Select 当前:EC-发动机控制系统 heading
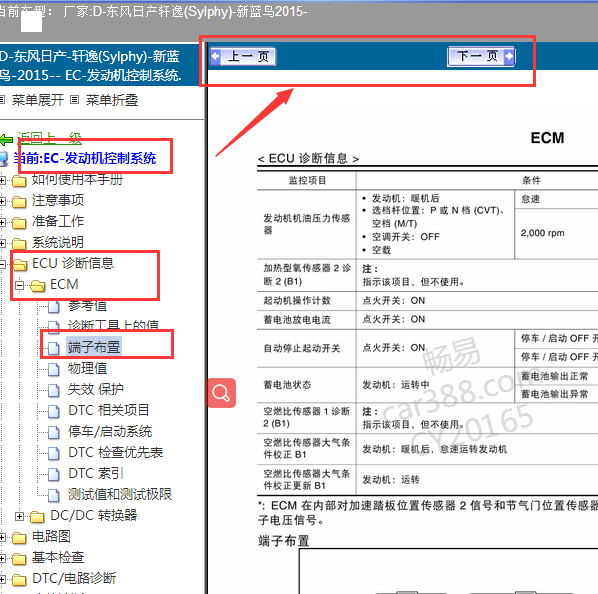The width and height of the screenshot is (598, 594). pos(85,158)
